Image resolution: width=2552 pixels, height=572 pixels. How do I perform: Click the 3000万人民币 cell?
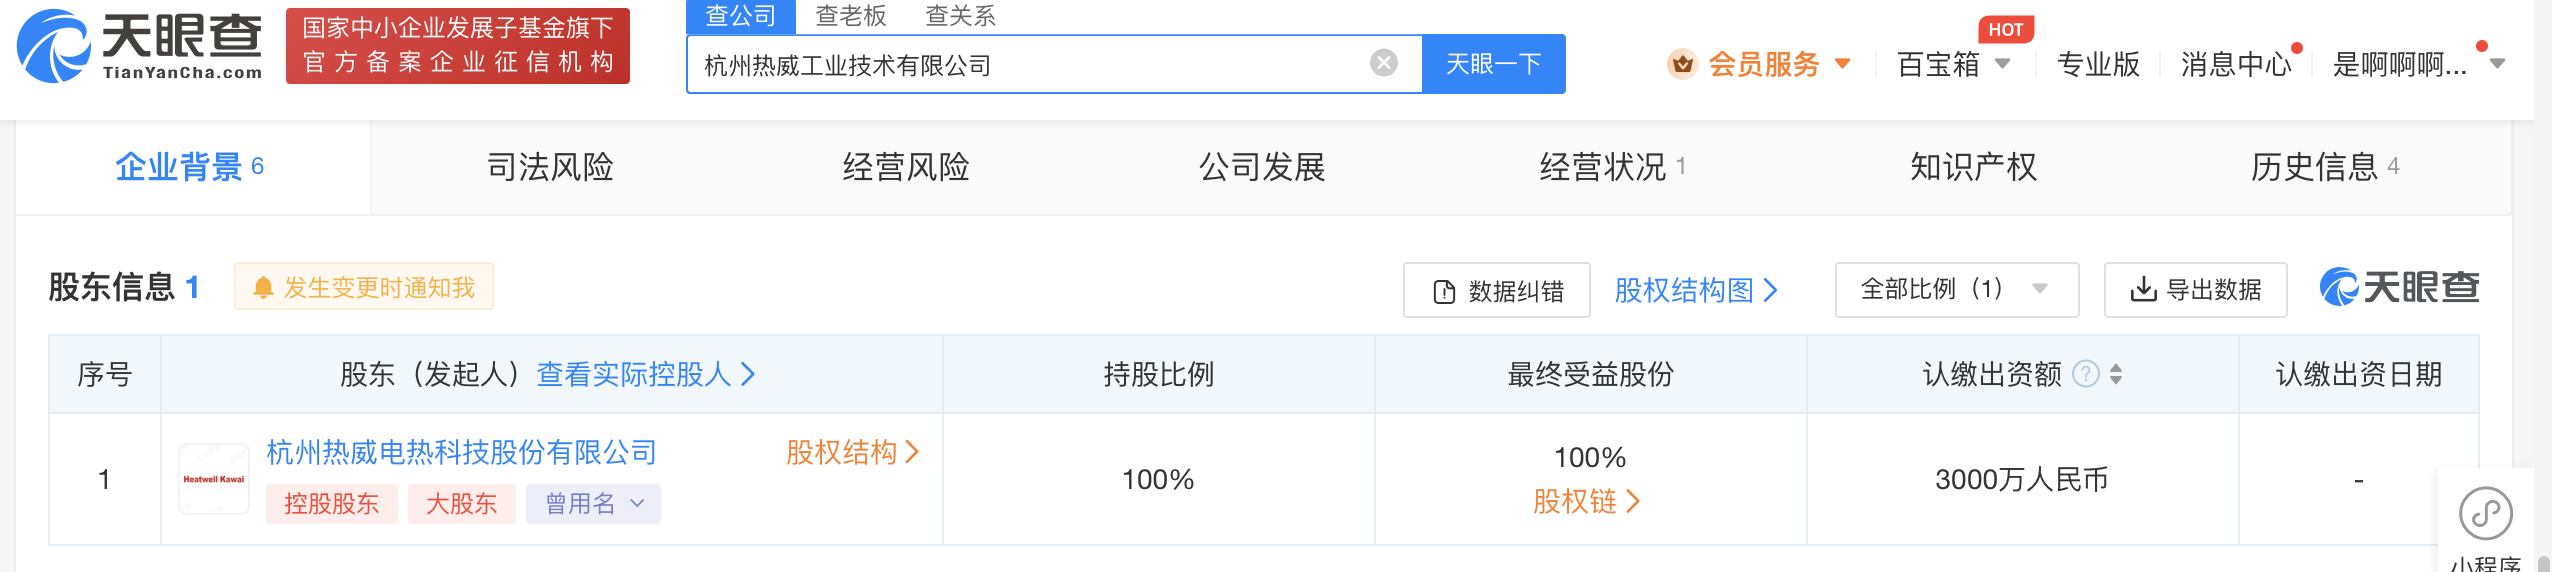click(x=2022, y=480)
